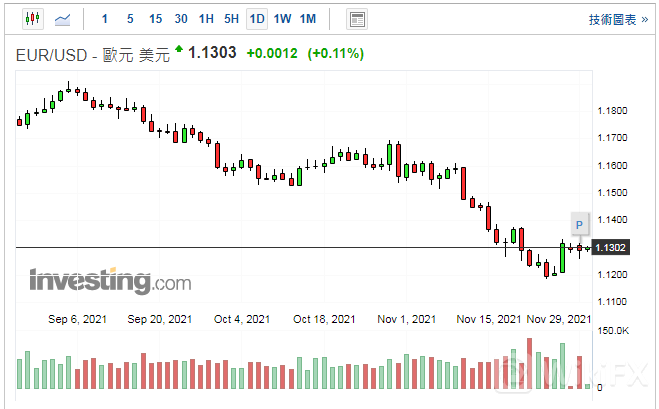Screen dimensions: 659x409
Task: Select the 15-minute timeframe
Action: (x=155, y=19)
